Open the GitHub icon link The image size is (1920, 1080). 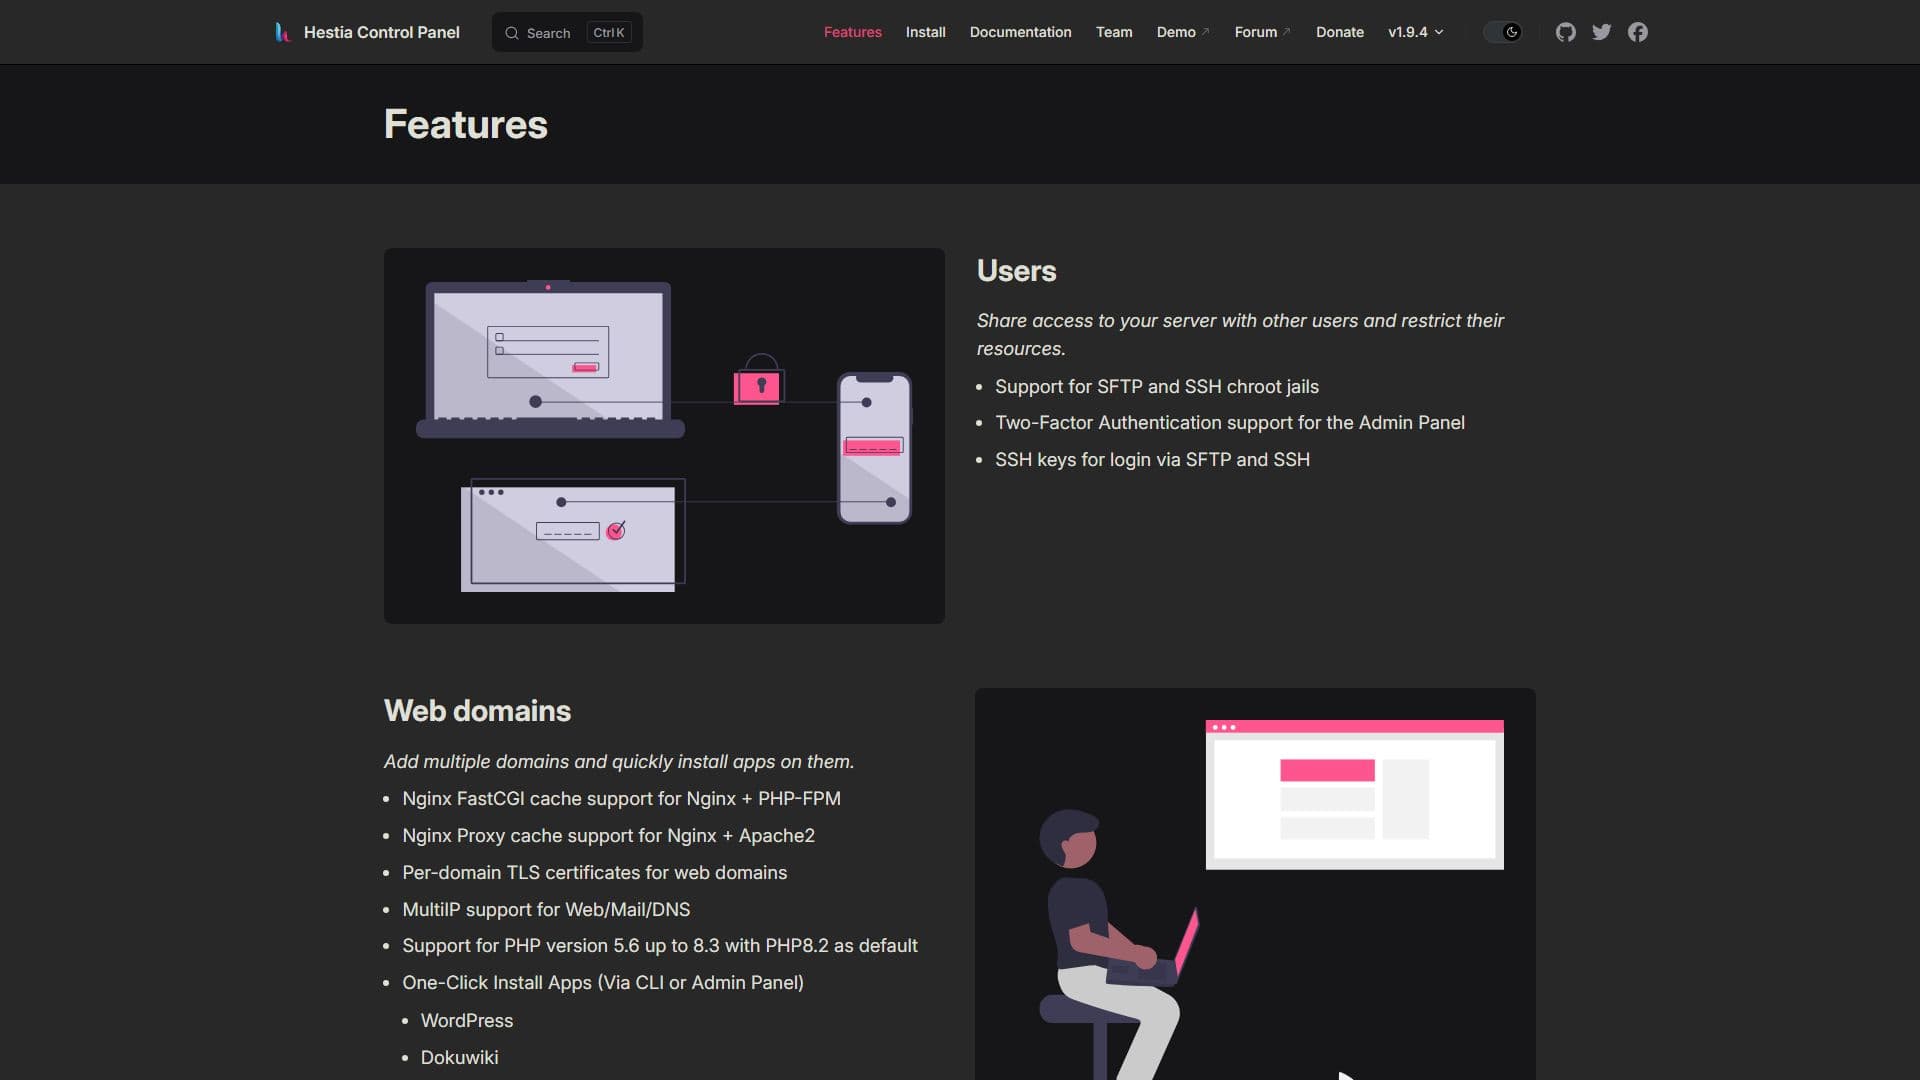click(1565, 32)
